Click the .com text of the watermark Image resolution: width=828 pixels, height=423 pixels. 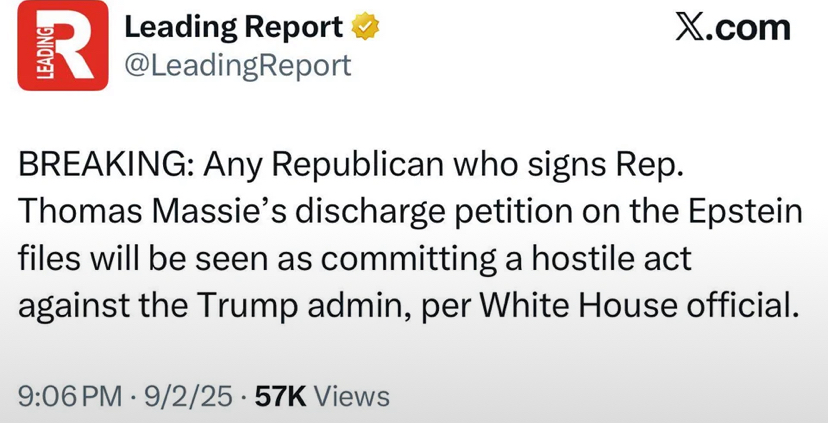[748, 28]
